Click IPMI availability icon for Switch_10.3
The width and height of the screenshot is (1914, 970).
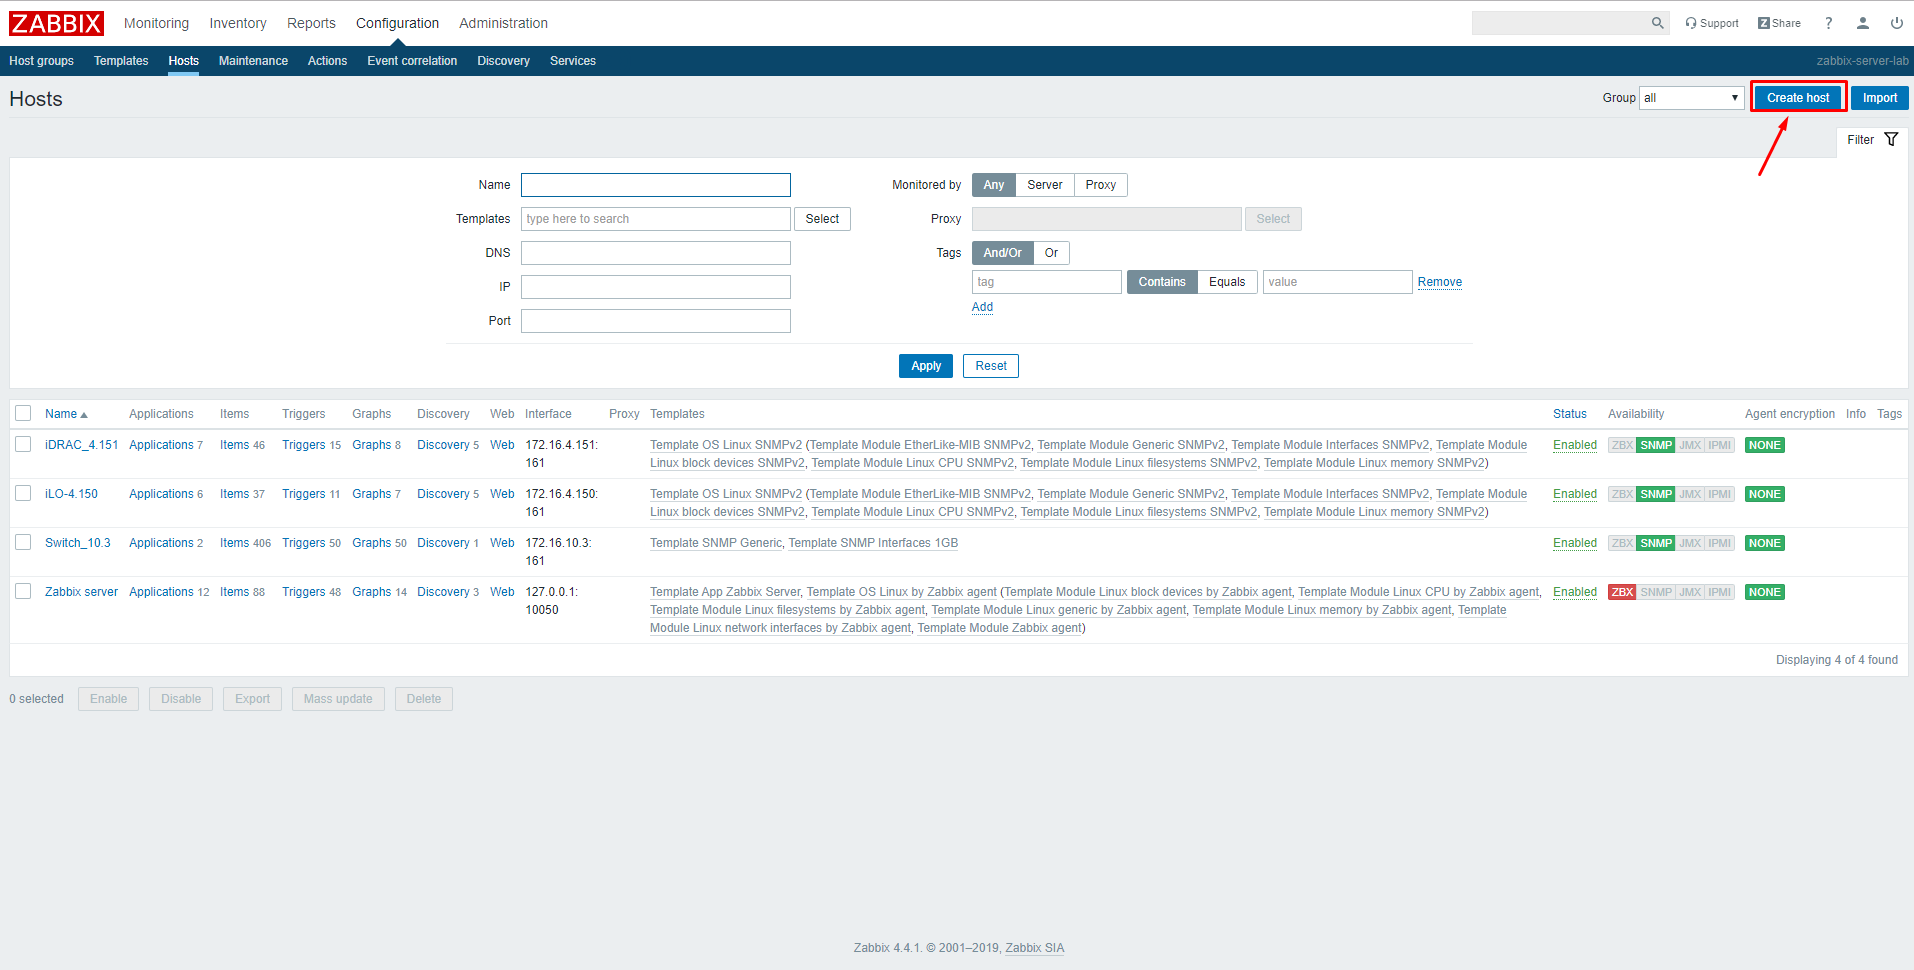tap(1719, 543)
